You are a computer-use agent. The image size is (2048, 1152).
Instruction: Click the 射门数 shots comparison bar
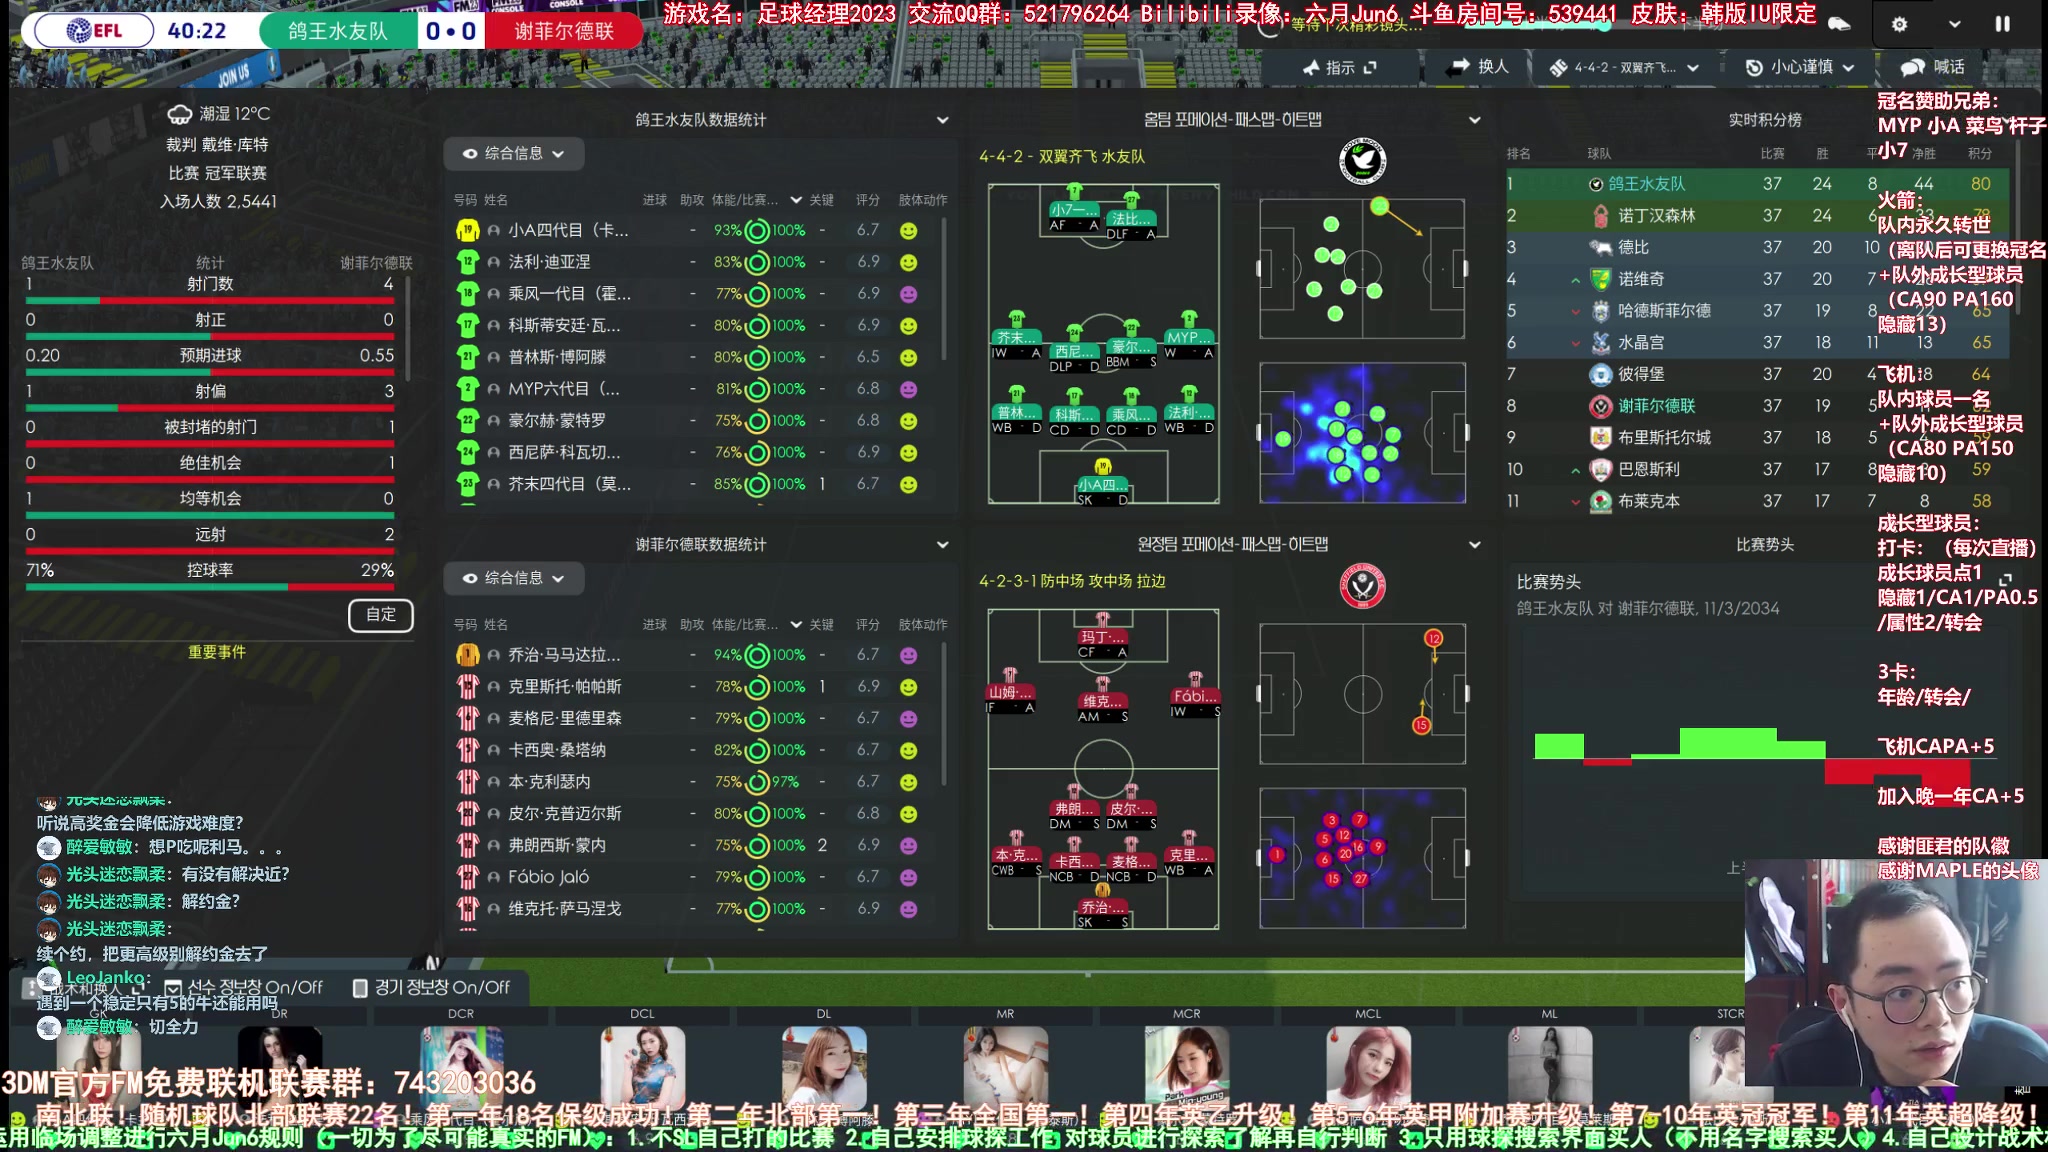(x=210, y=300)
